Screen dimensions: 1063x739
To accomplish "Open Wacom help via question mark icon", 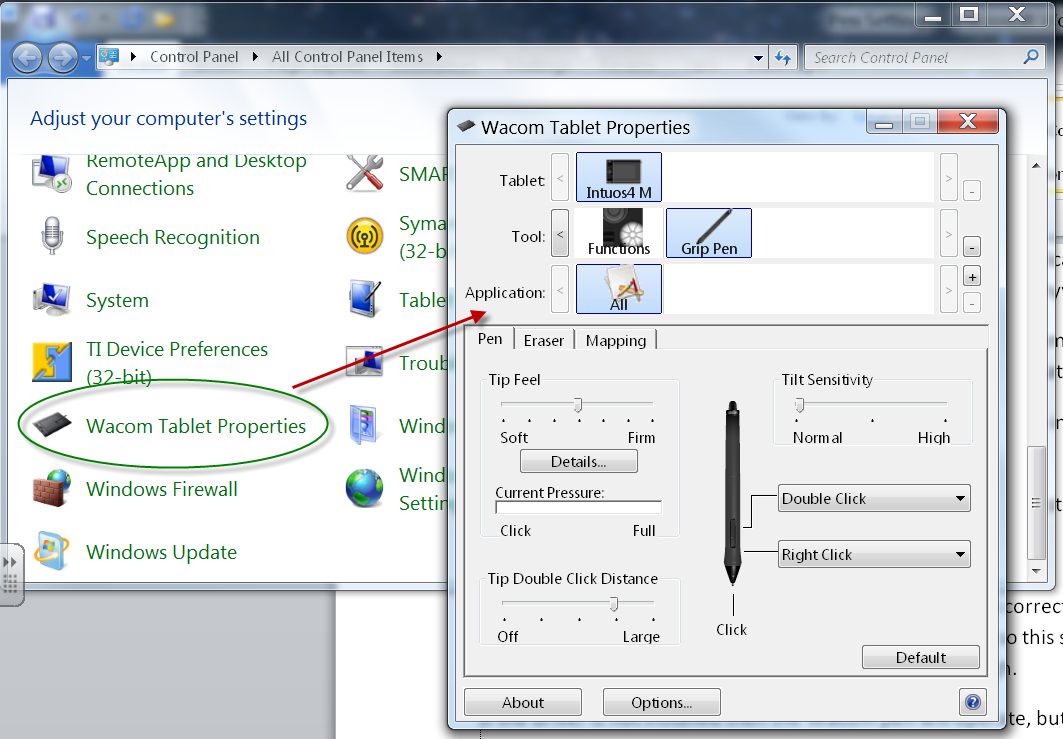I will click(973, 702).
